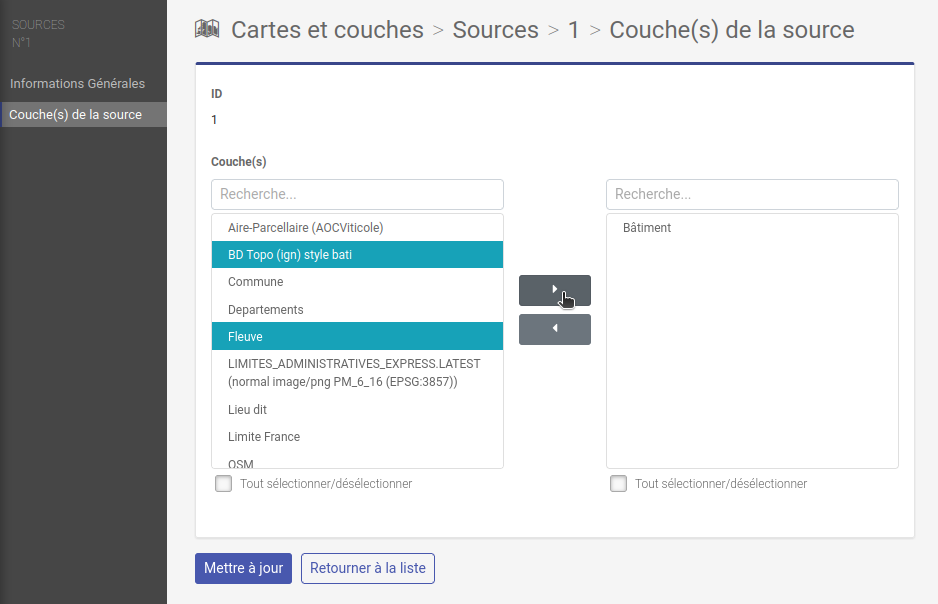
Task: Select 'Bâtiment' in the assigned layers list
Action: point(647,228)
